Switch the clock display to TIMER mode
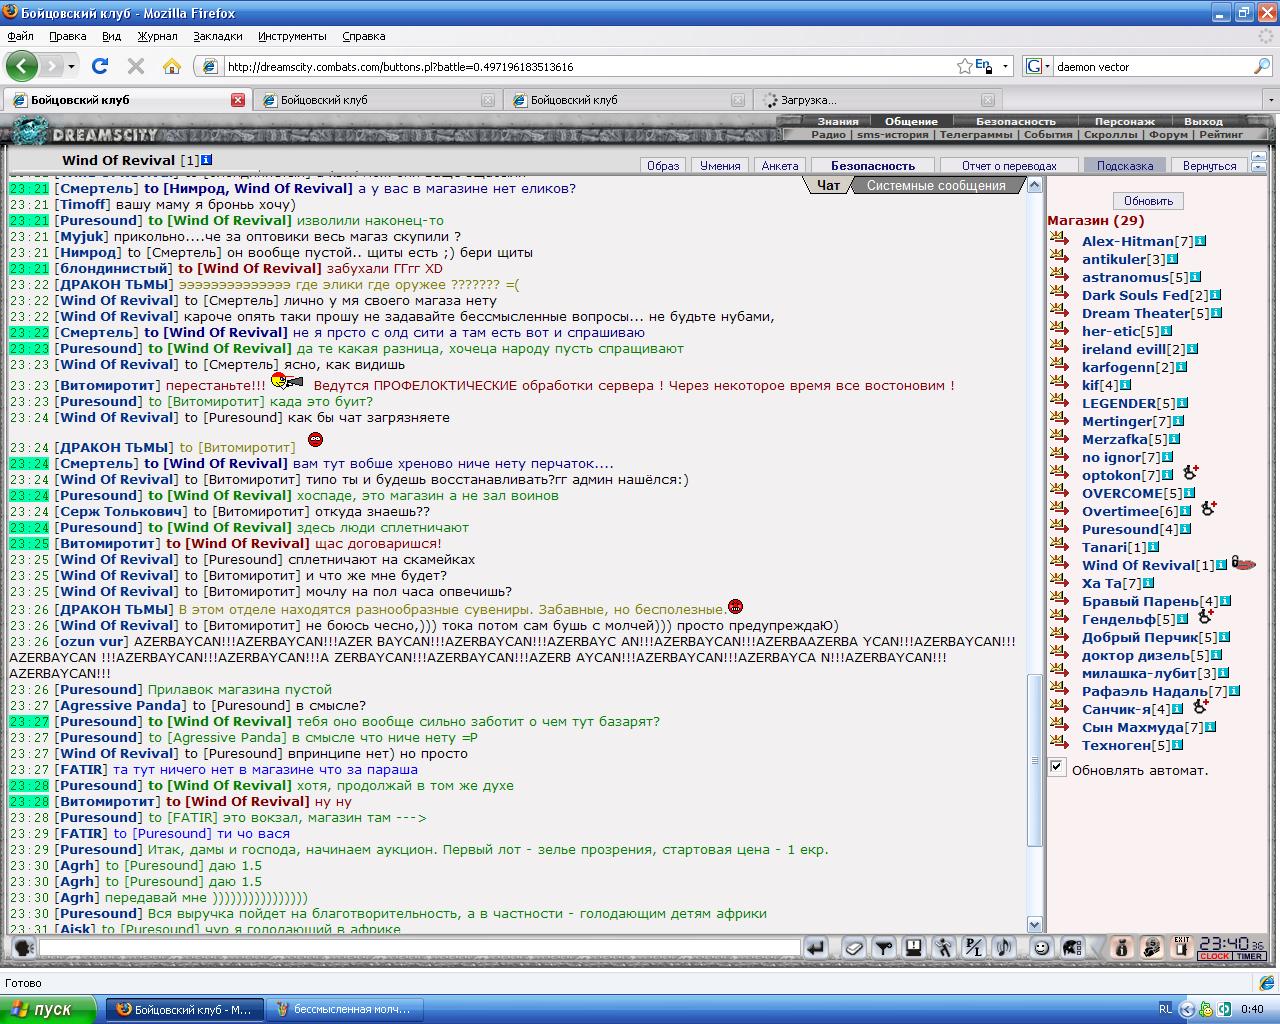 coord(1248,956)
